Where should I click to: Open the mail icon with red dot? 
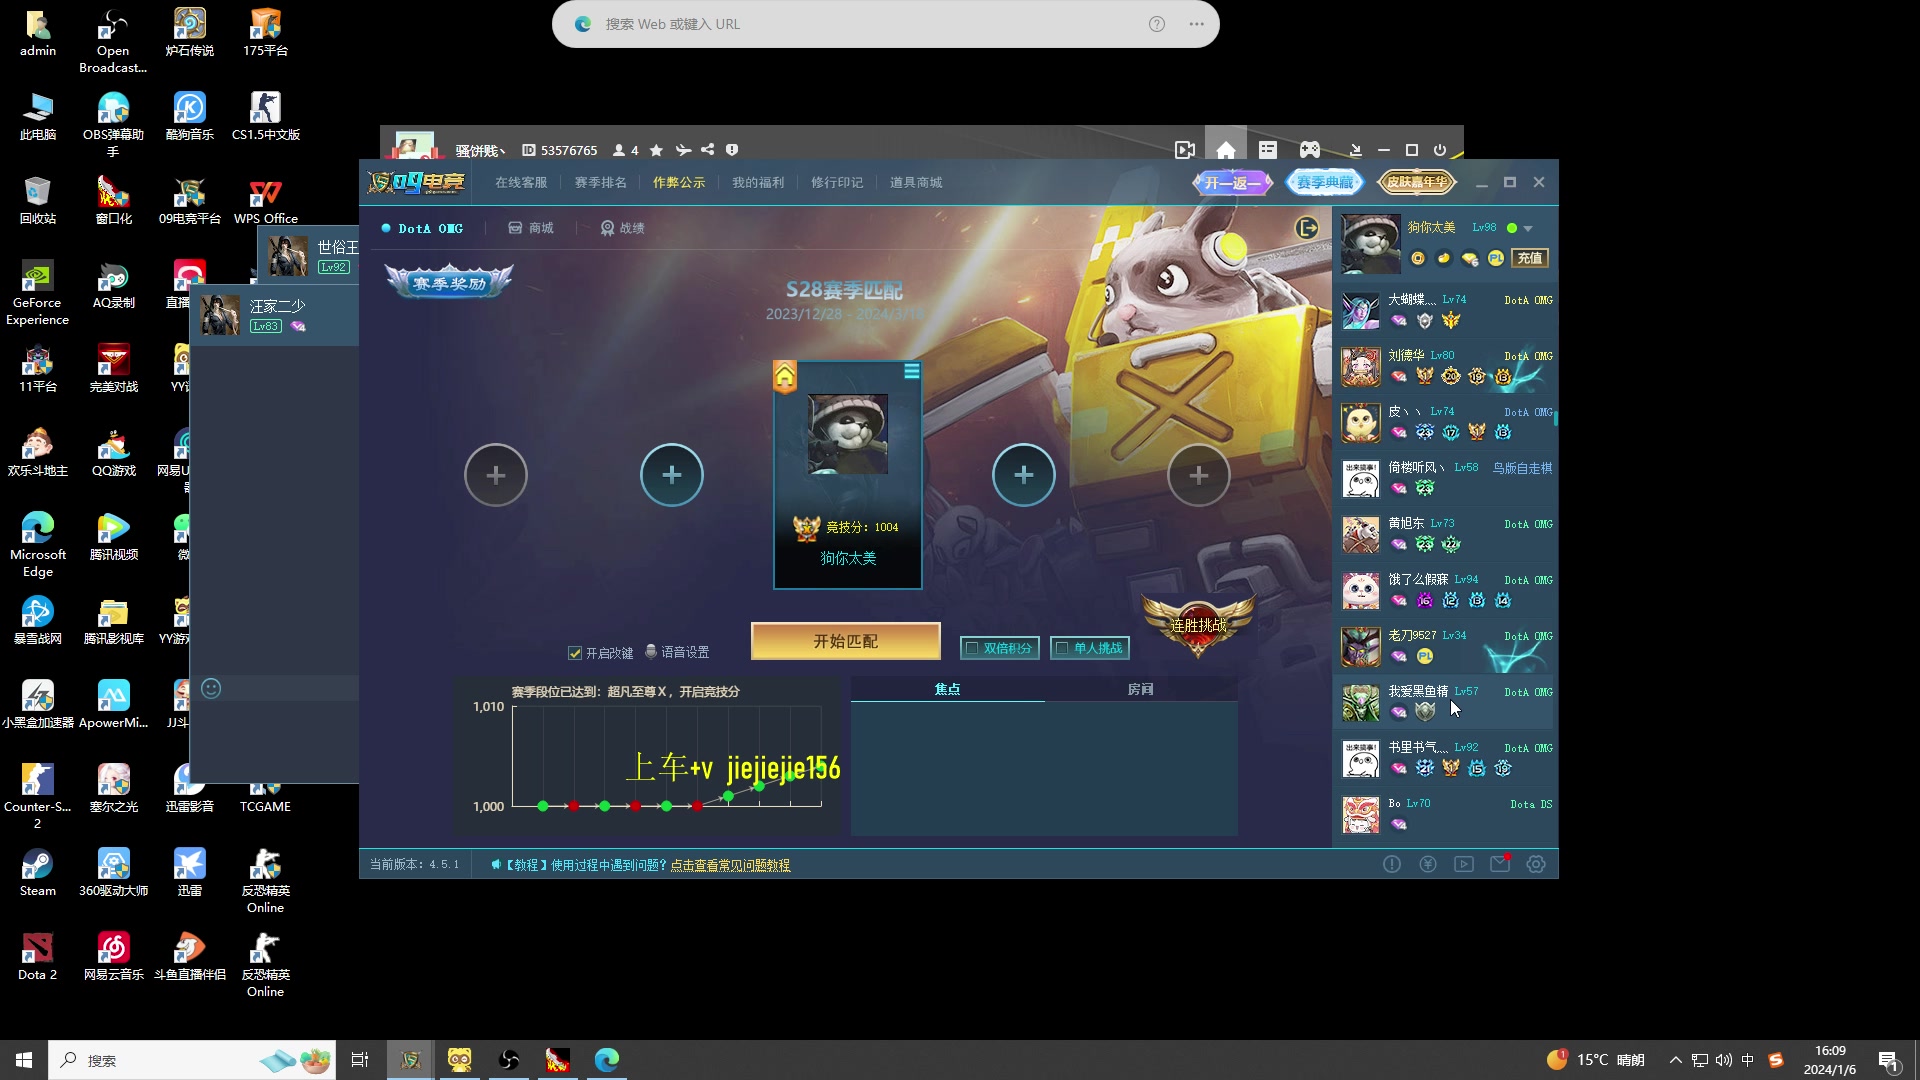click(x=1500, y=864)
